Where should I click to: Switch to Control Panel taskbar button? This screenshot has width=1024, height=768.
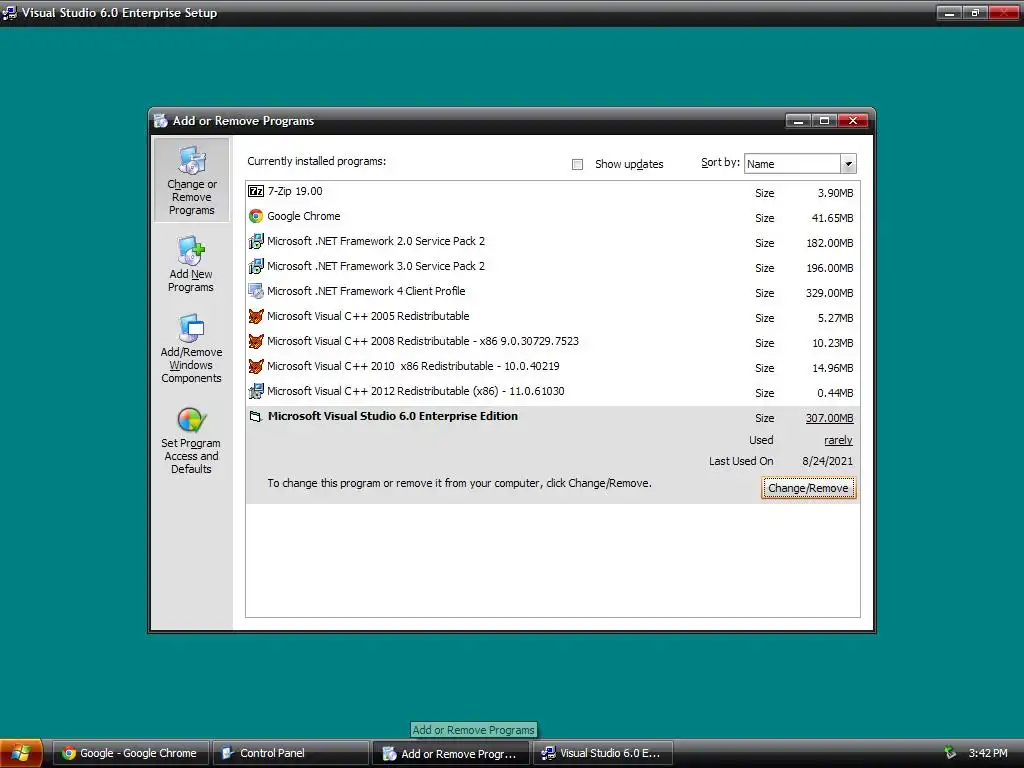coord(291,753)
